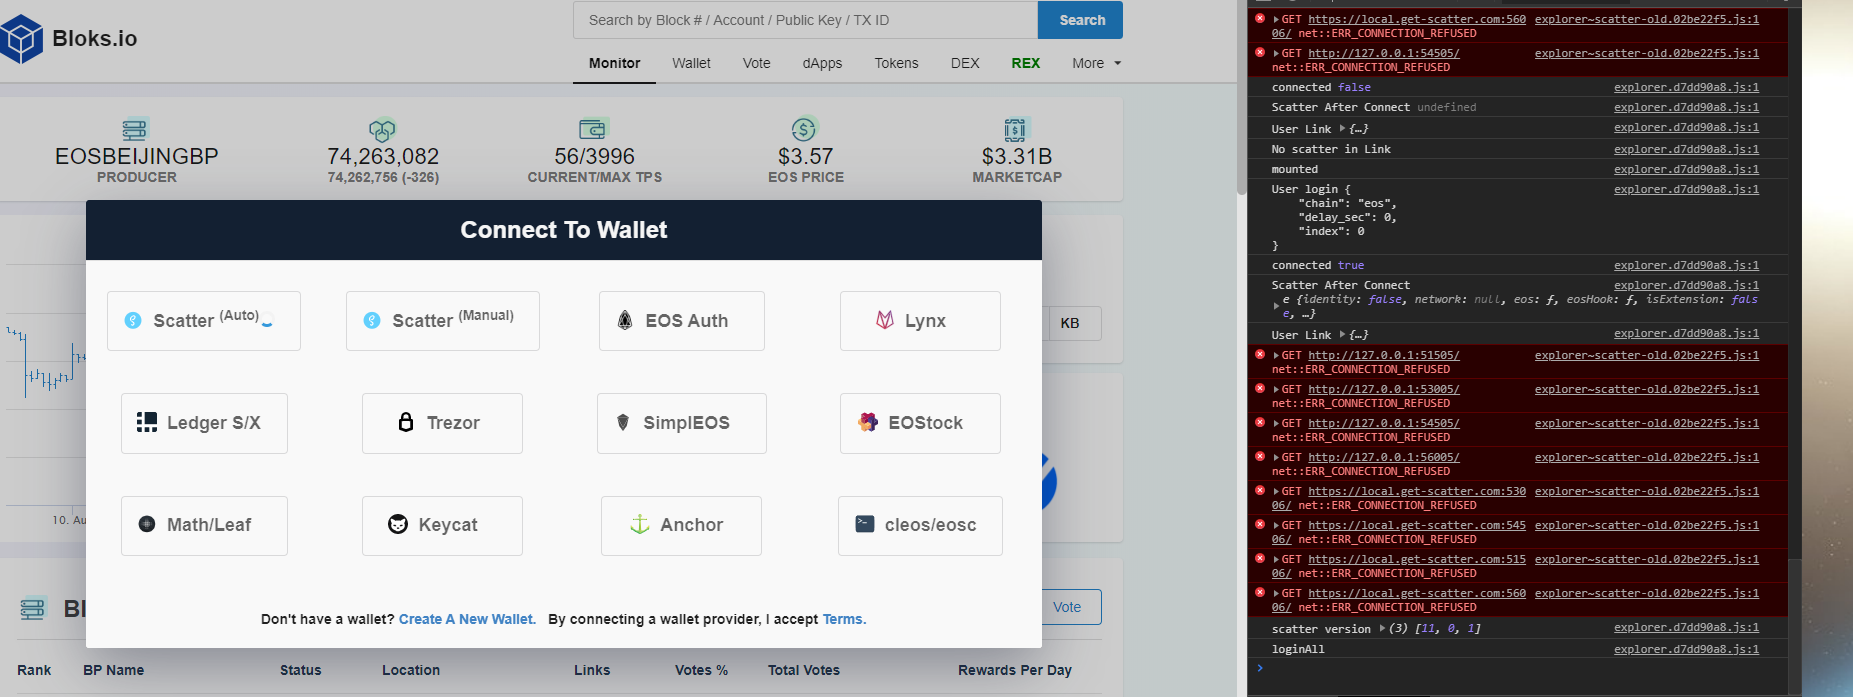Image resolution: width=1853 pixels, height=697 pixels.
Task: Click the blocks icon above 74,263,082
Action: [x=382, y=129]
